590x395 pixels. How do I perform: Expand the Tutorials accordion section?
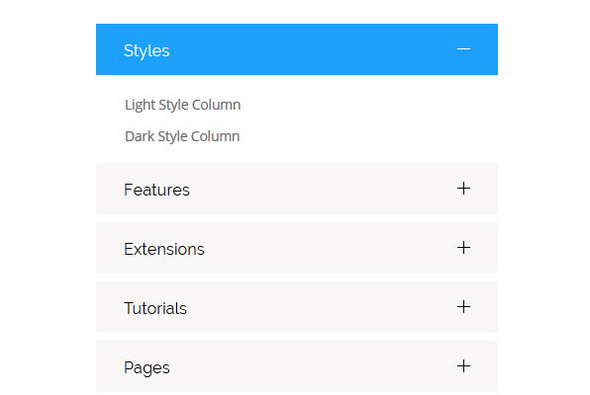[297, 307]
